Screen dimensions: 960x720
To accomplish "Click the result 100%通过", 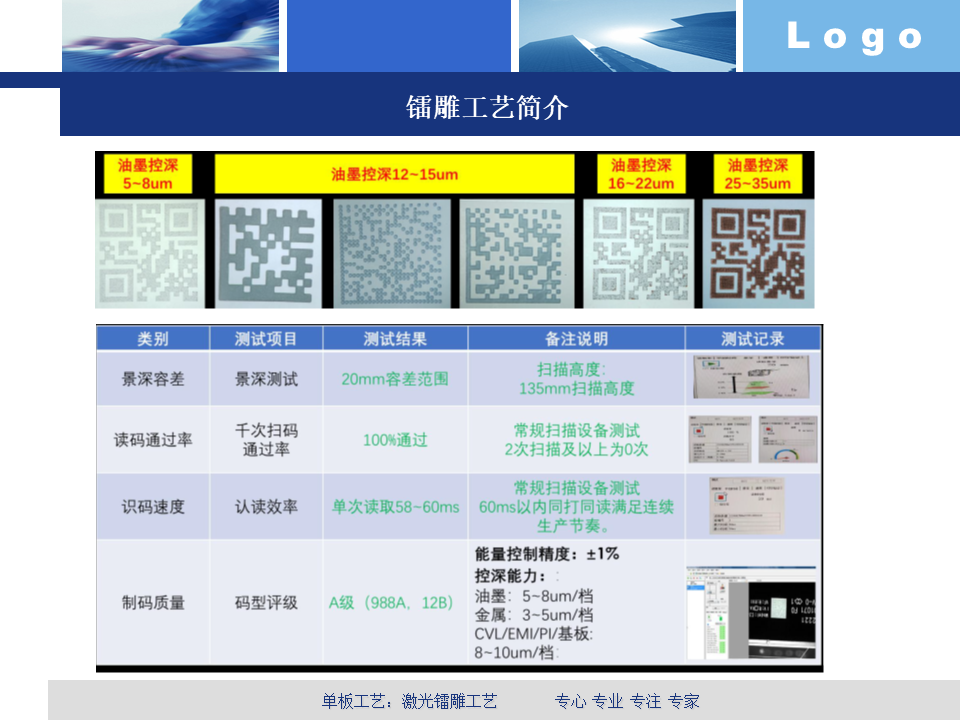I will pos(395,440).
